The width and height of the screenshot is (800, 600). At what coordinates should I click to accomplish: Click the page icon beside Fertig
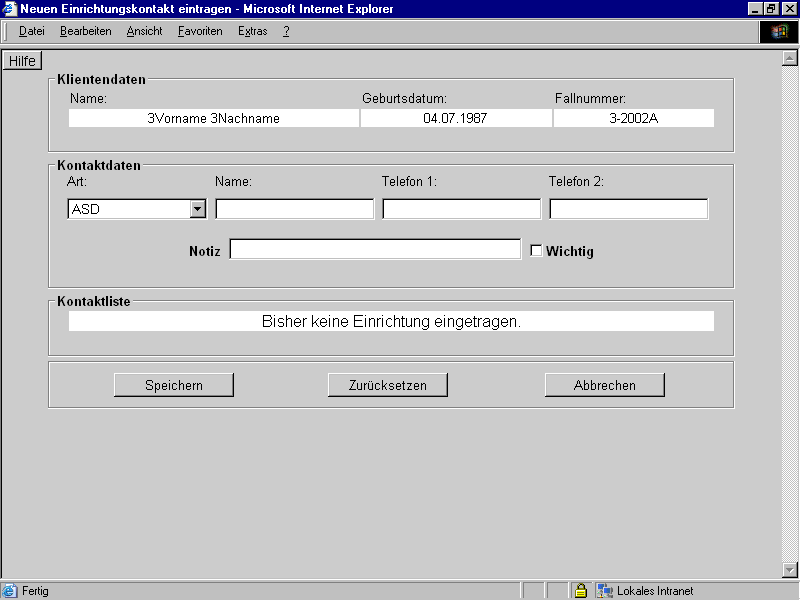(10, 591)
